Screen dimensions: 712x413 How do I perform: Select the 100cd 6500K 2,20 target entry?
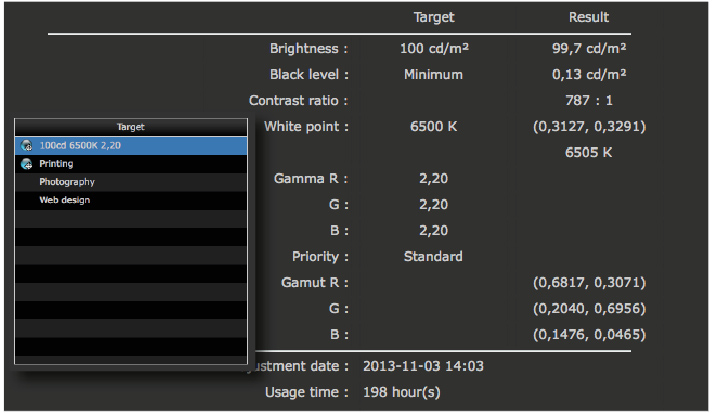click(80, 145)
